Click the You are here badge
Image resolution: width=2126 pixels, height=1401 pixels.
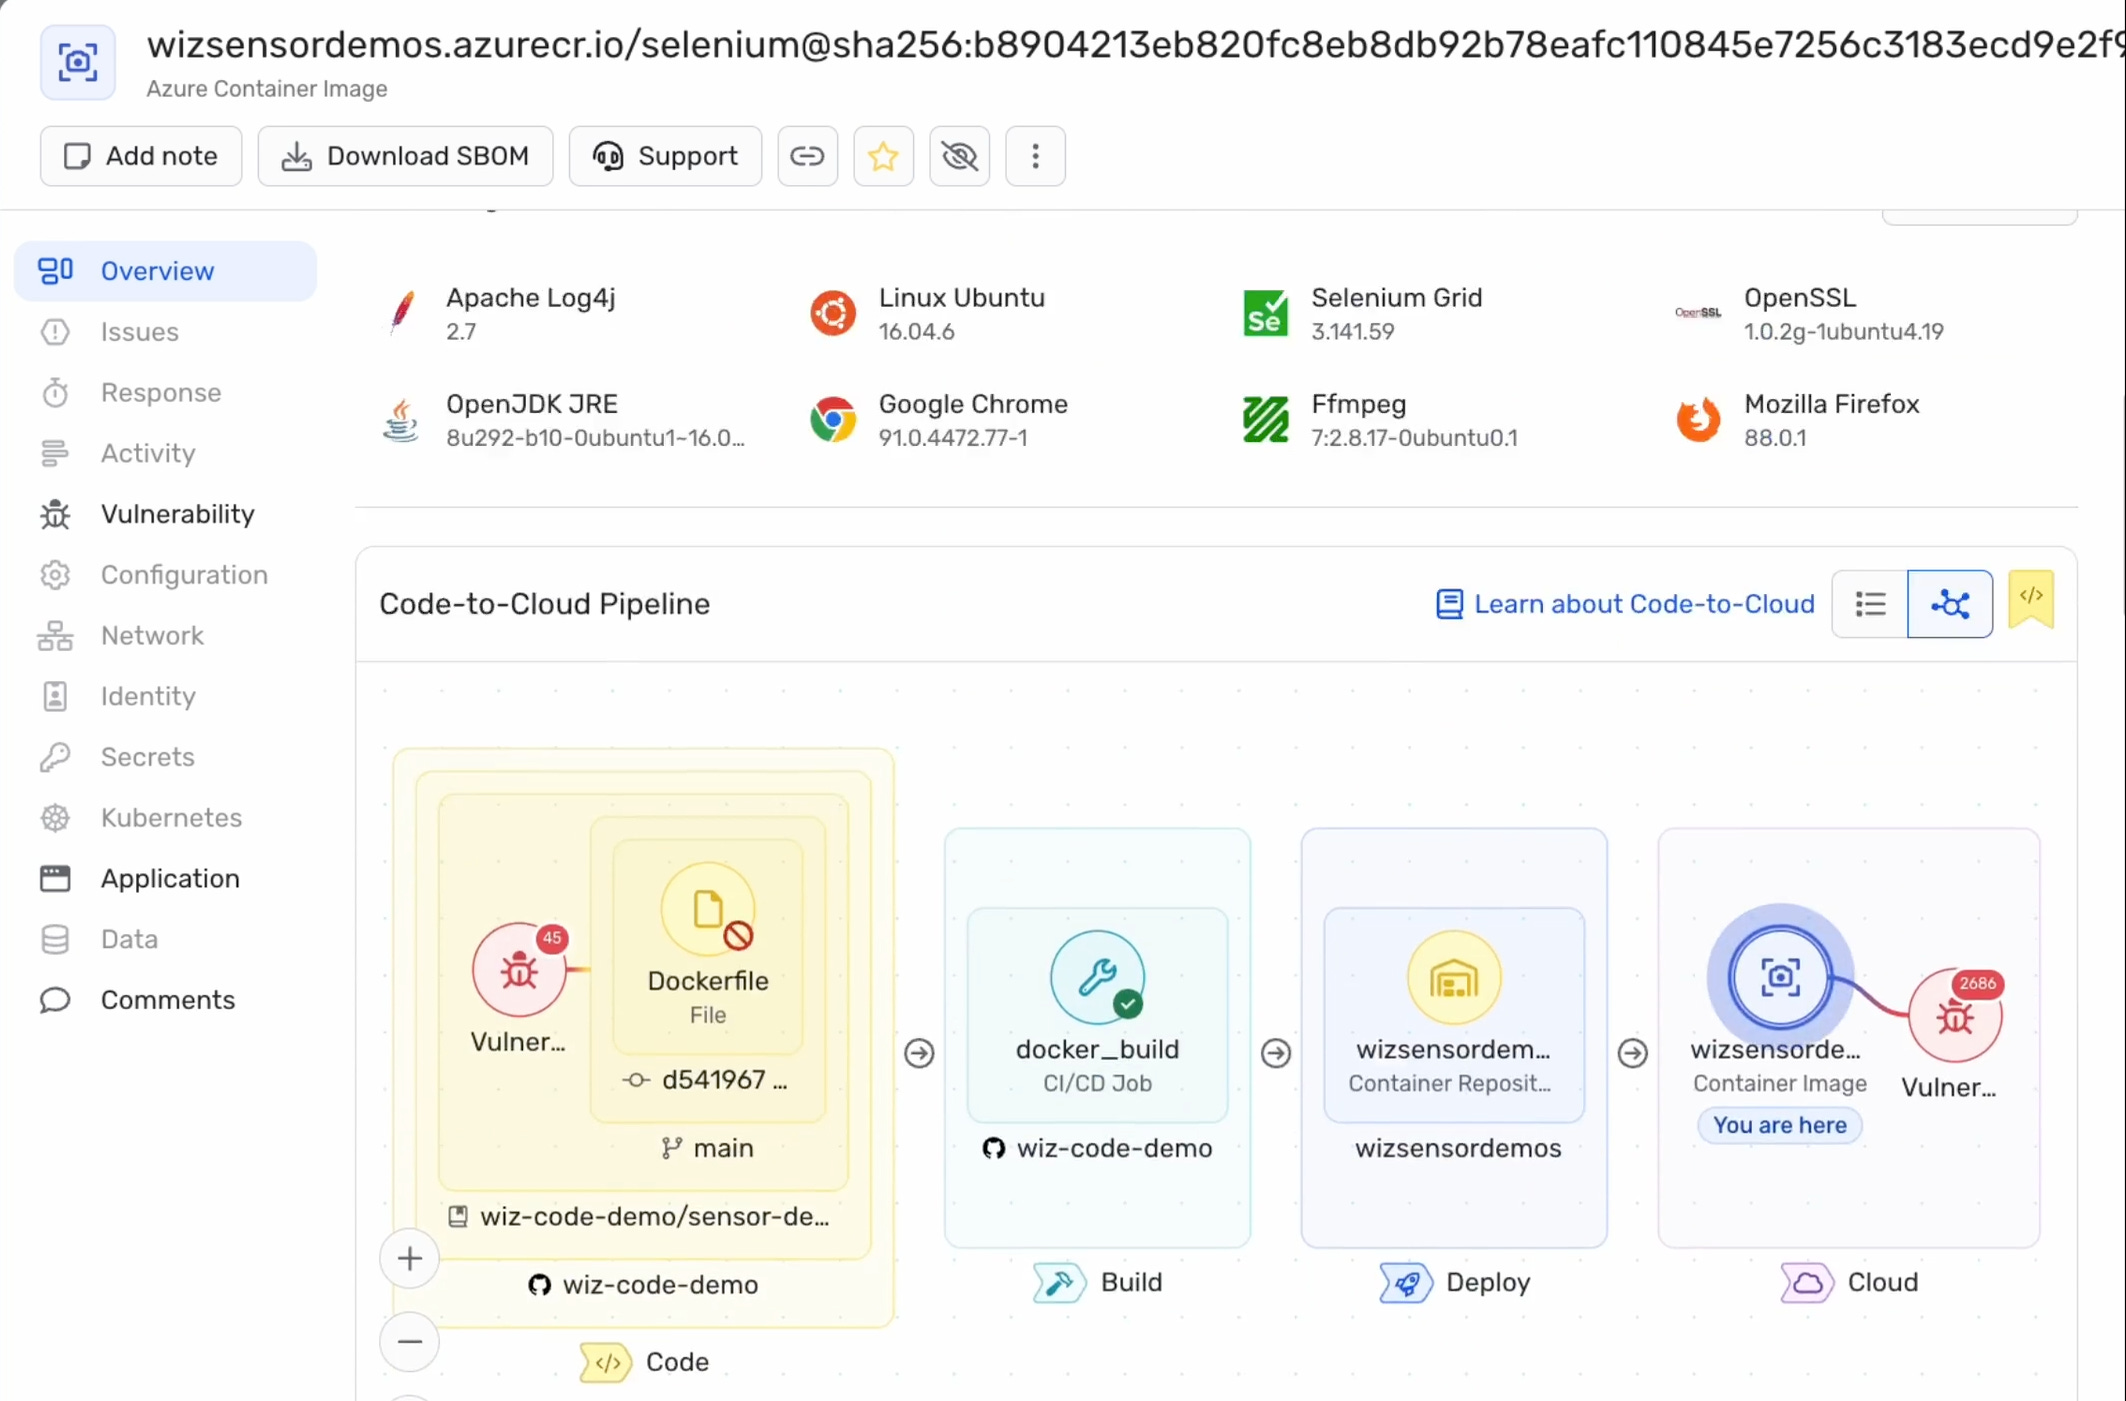1780,1125
